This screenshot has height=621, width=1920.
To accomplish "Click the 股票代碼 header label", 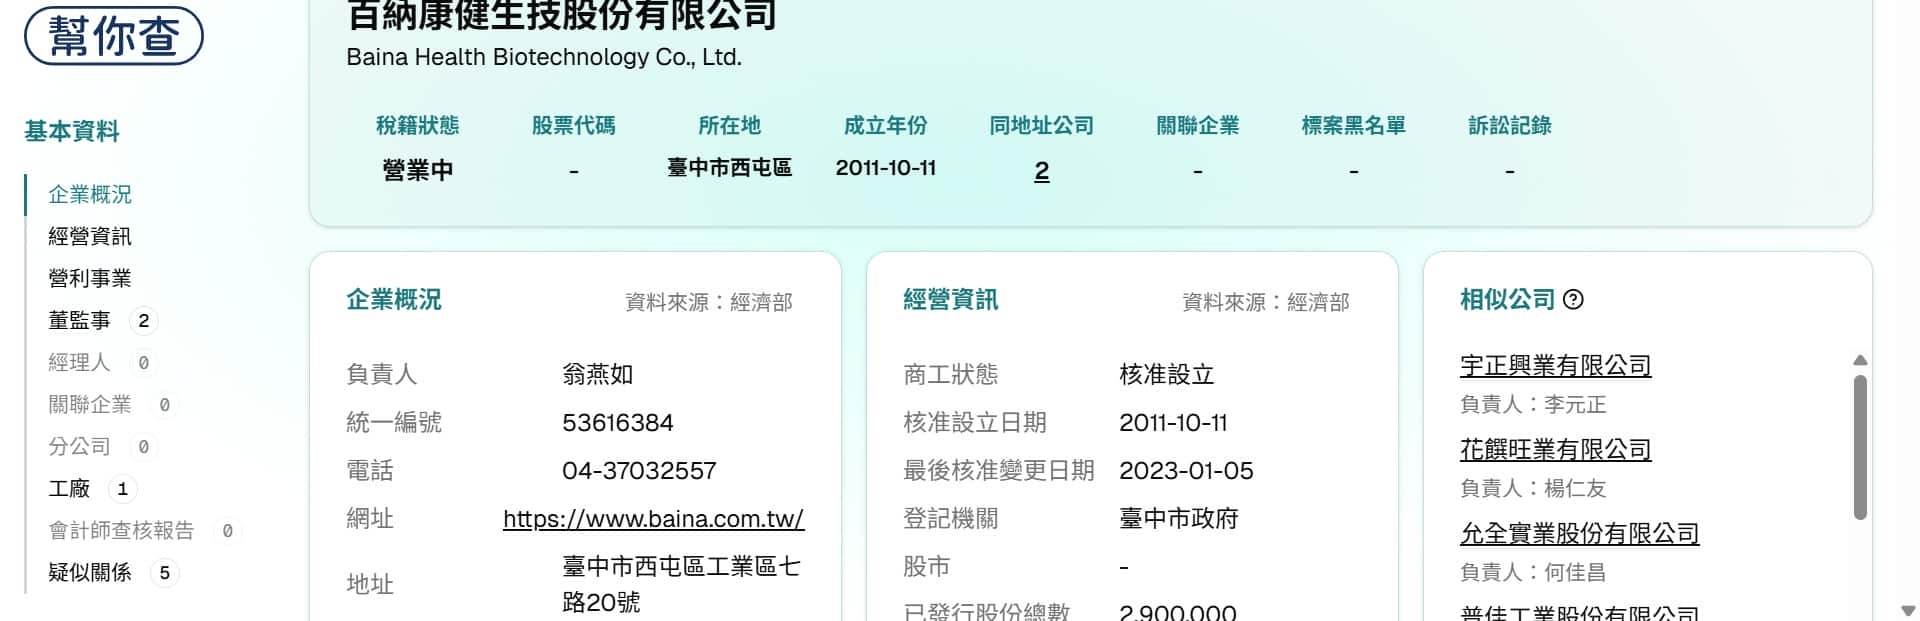I will 573,126.
